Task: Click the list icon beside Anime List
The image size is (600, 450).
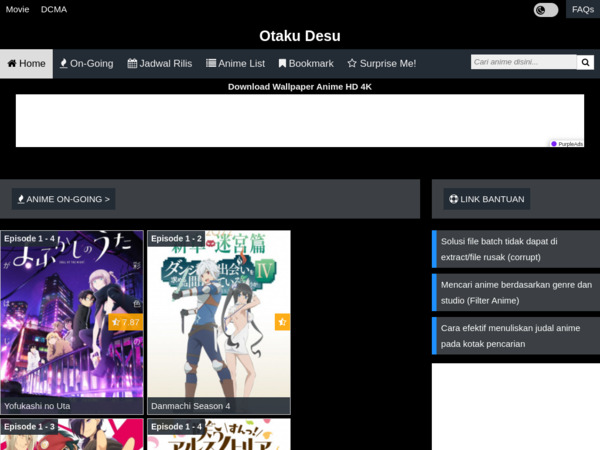Action: pos(211,63)
